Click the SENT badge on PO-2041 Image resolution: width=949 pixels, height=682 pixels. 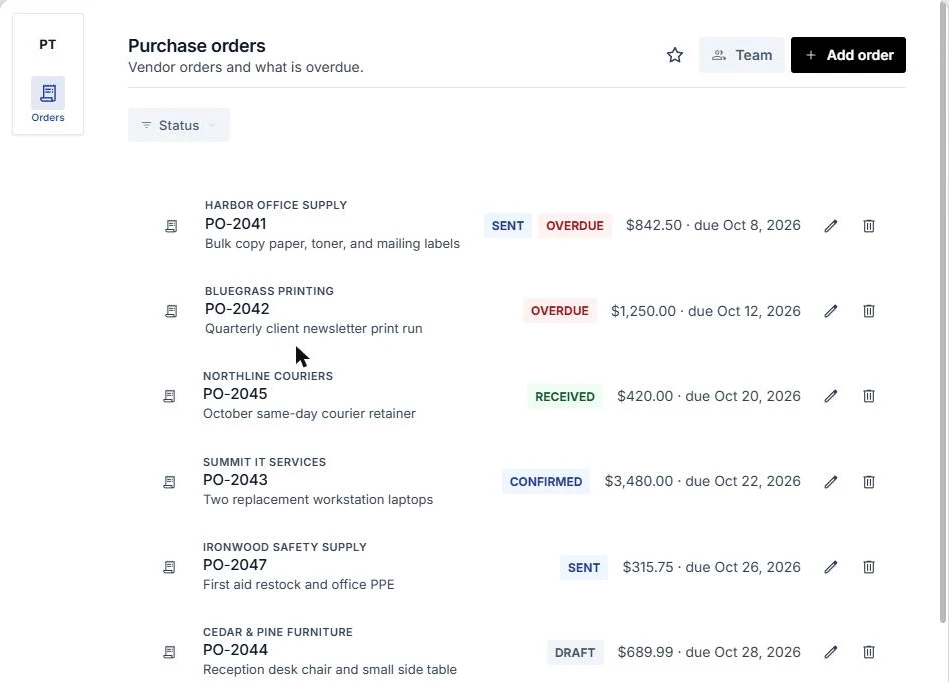(507, 226)
